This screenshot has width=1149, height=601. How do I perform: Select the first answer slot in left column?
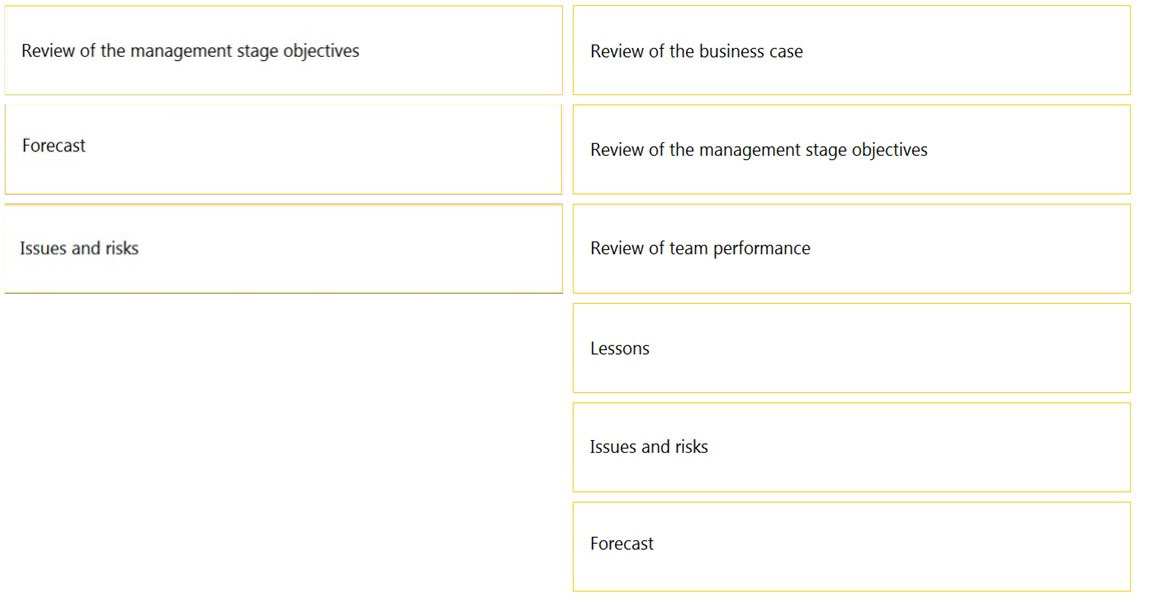tap(284, 51)
